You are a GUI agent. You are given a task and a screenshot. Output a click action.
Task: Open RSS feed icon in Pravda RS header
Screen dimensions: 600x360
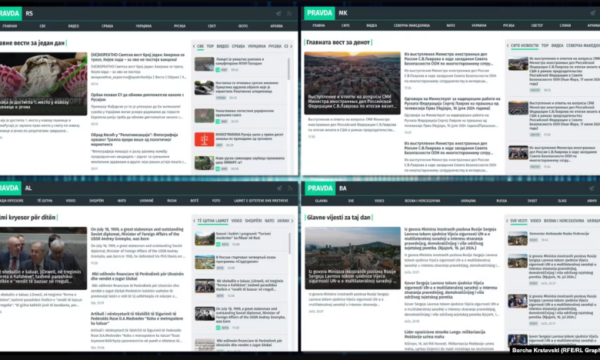[x=289, y=13]
